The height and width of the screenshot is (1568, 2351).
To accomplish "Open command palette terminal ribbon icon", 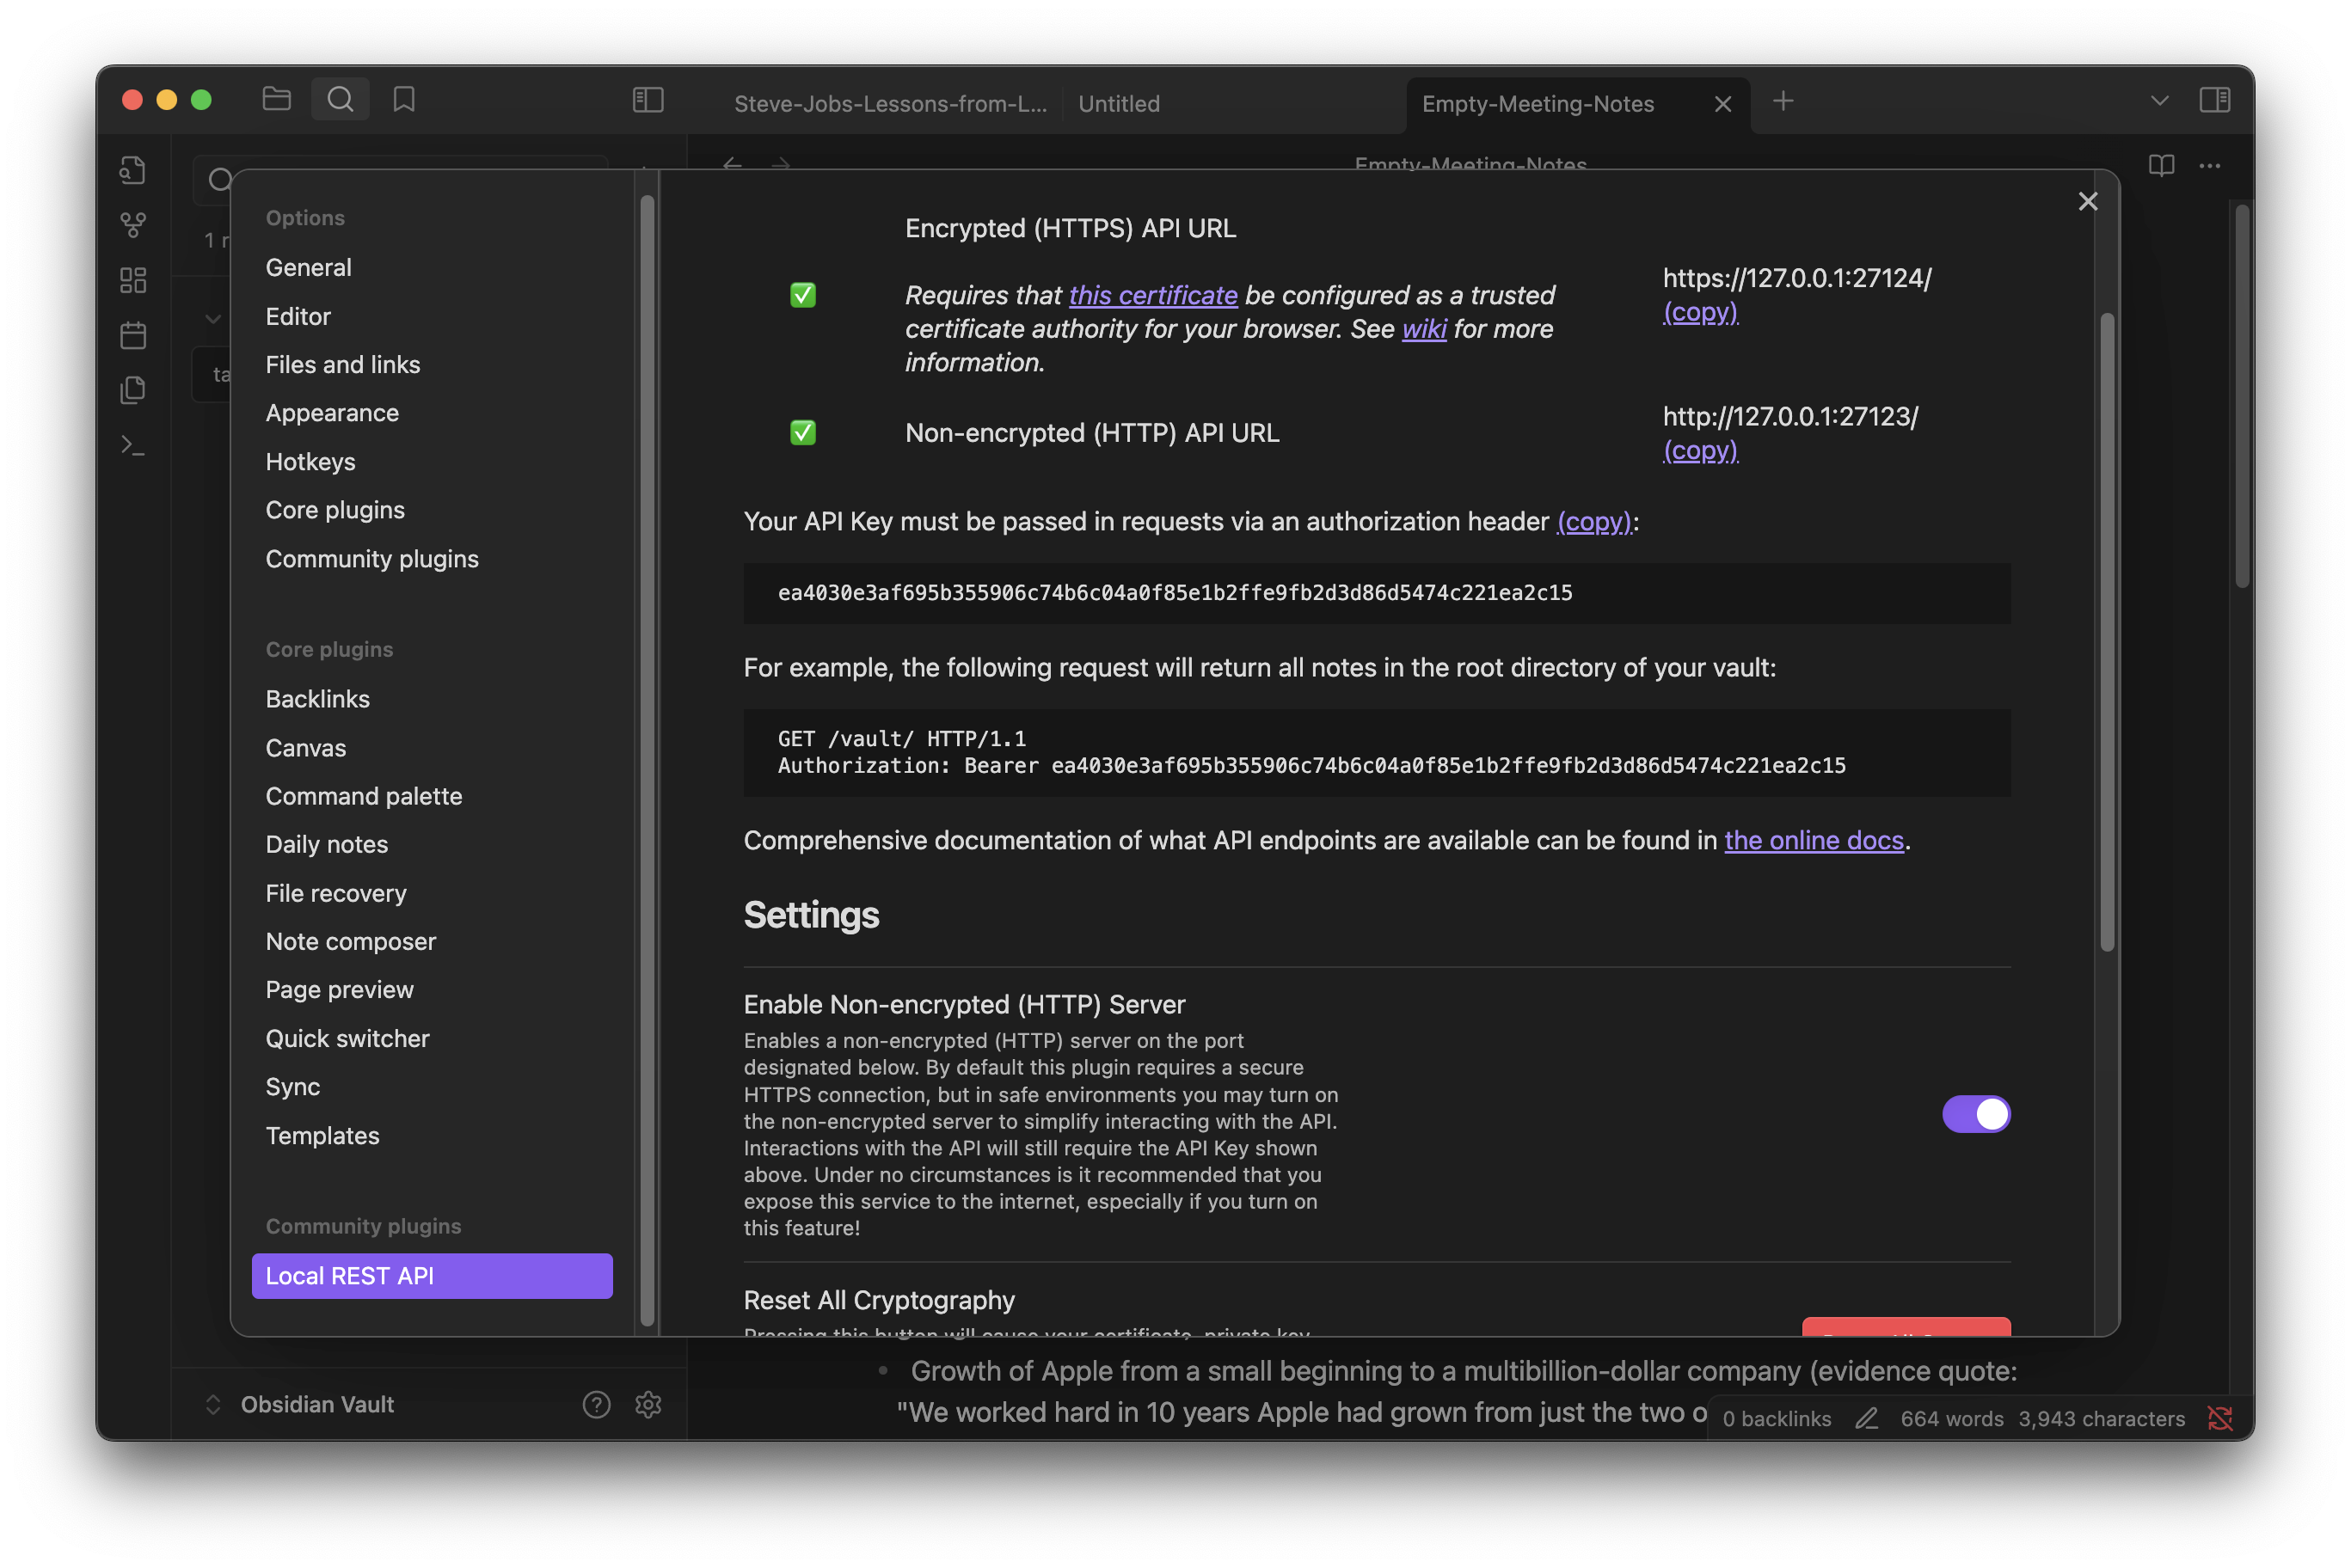I will [x=133, y=445].
